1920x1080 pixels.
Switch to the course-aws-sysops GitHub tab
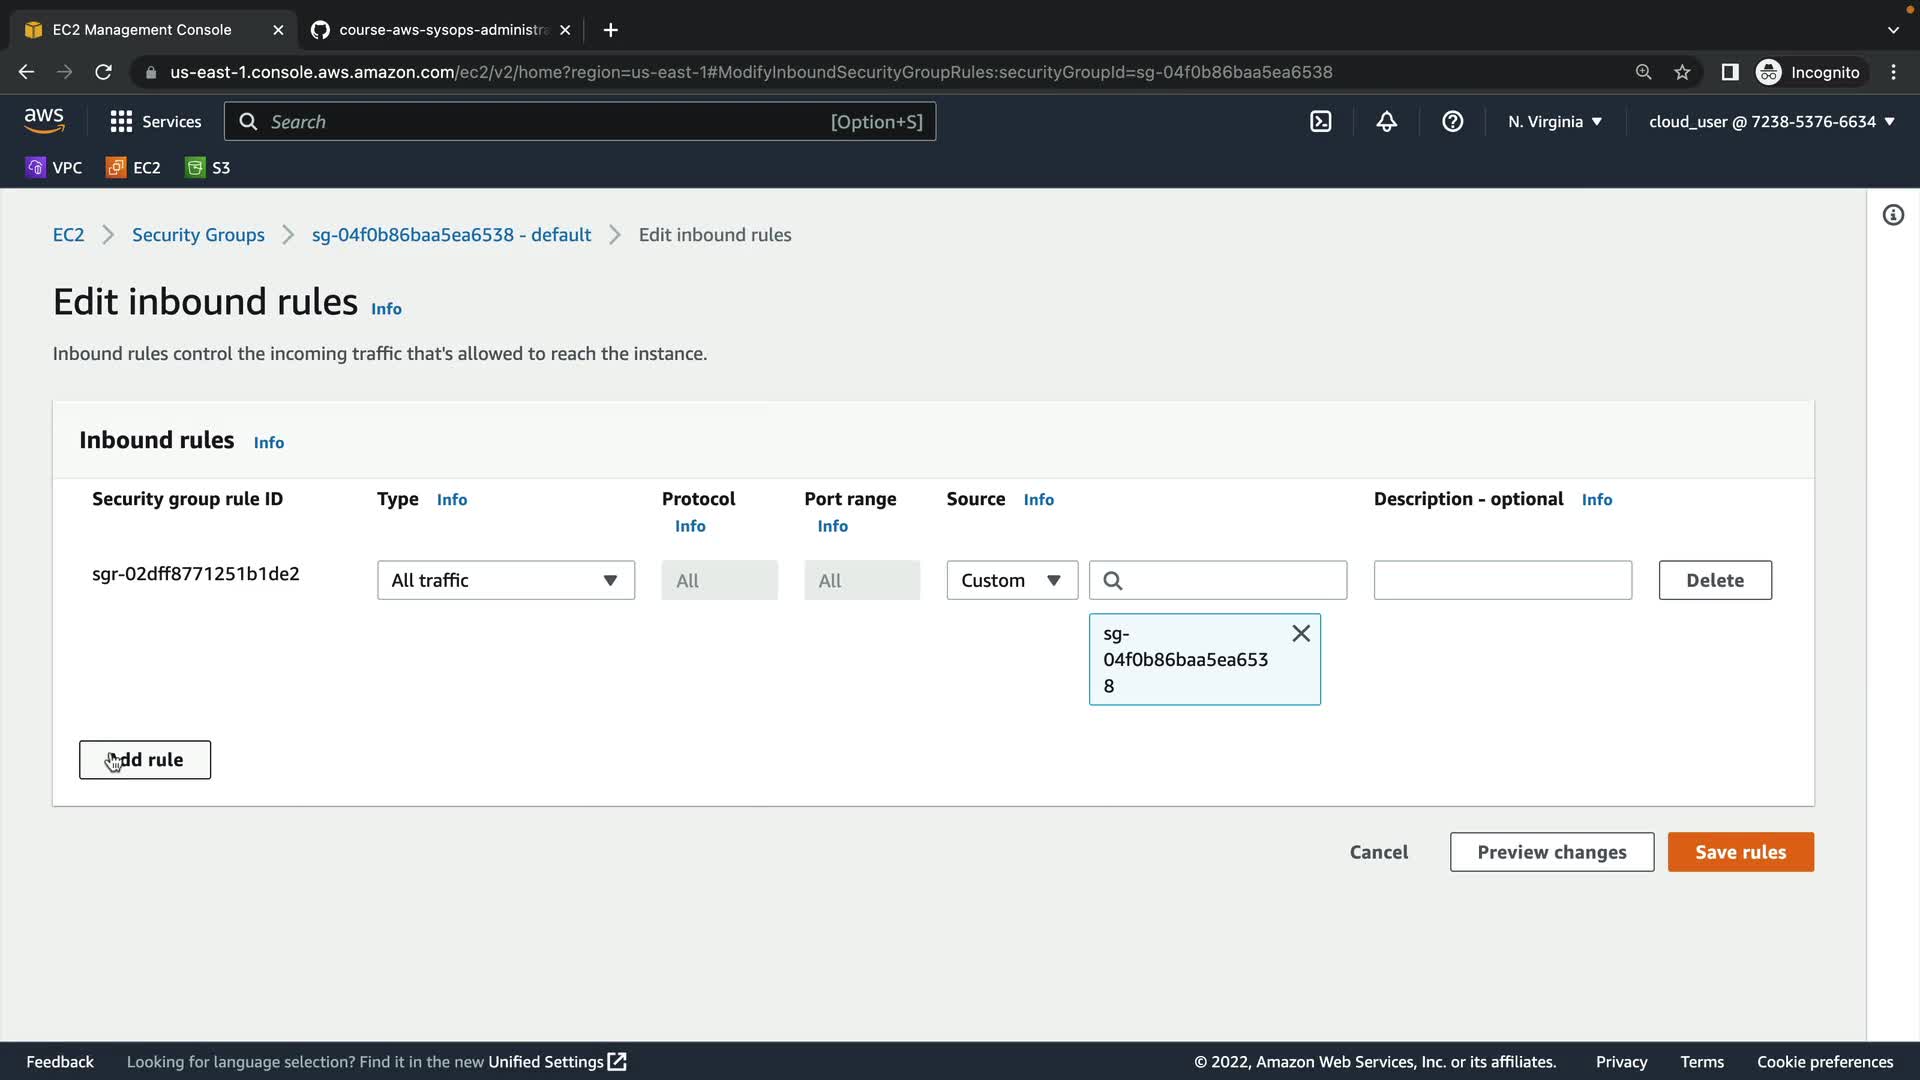(x=440, y=30)
